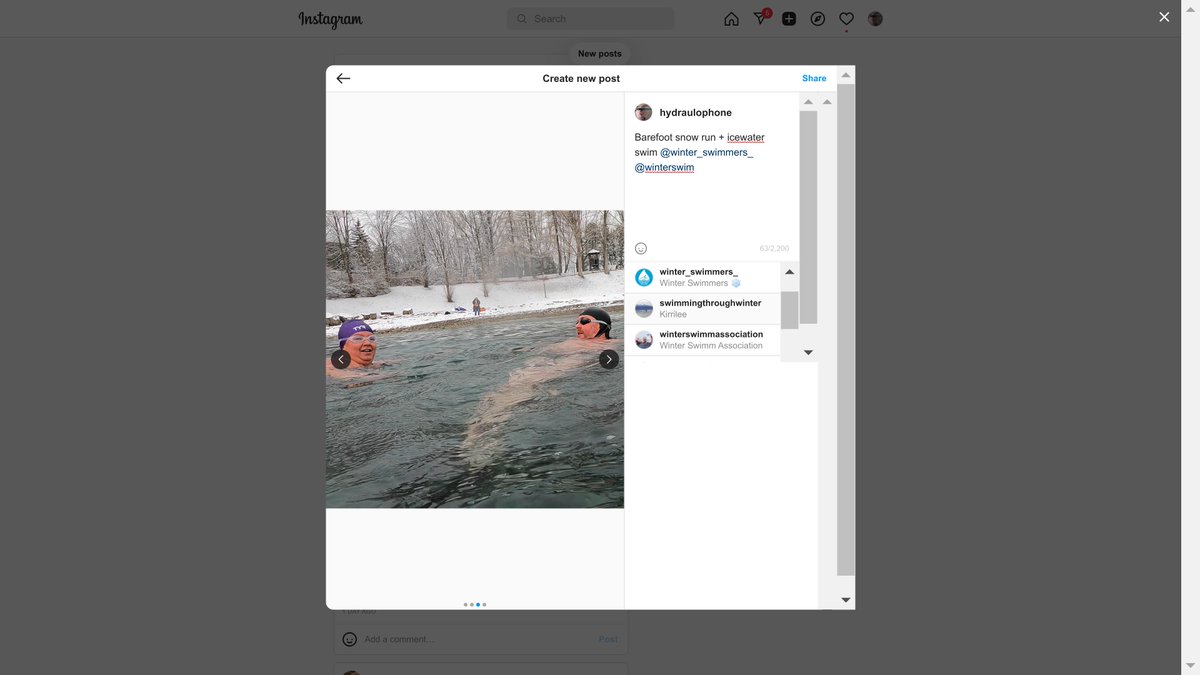The width and height of the screenshot is (1200, 675).
Task: Click into the caption text area
Action: click(x=712, y=182)
